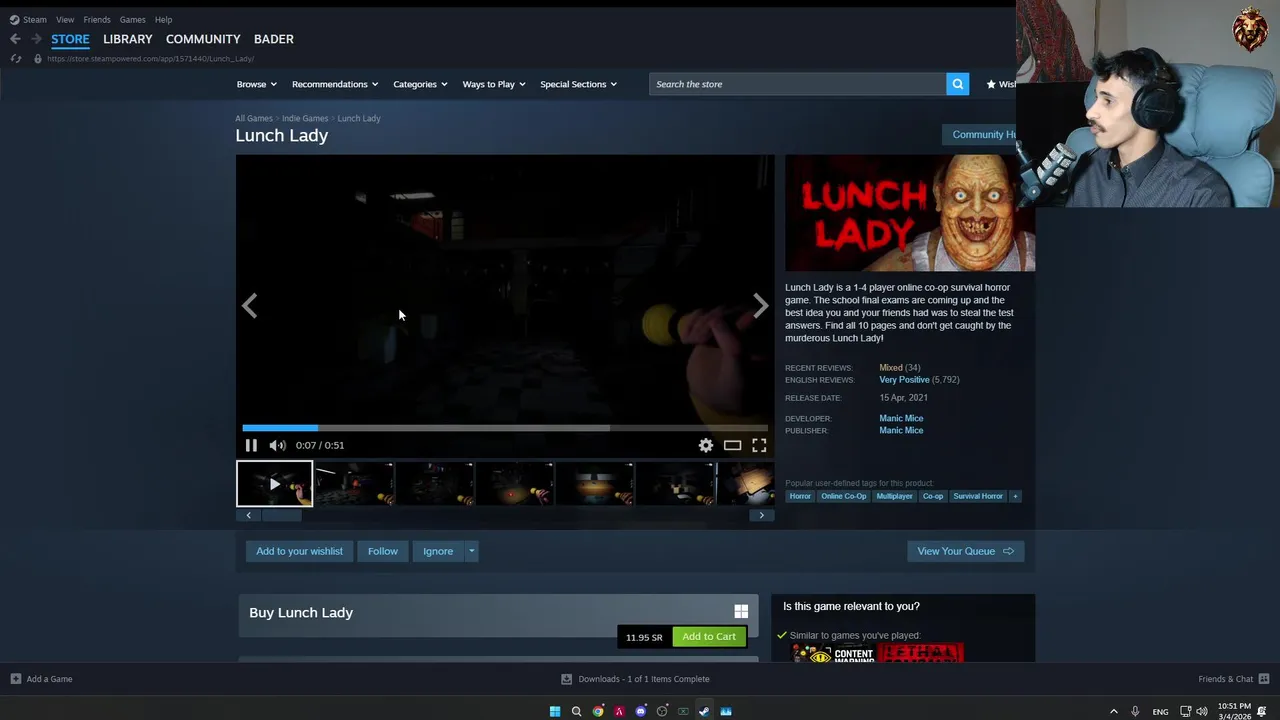Switch to the STORE tab
The height and width of the screenshot is (720, 1280).
click(70, 39)
